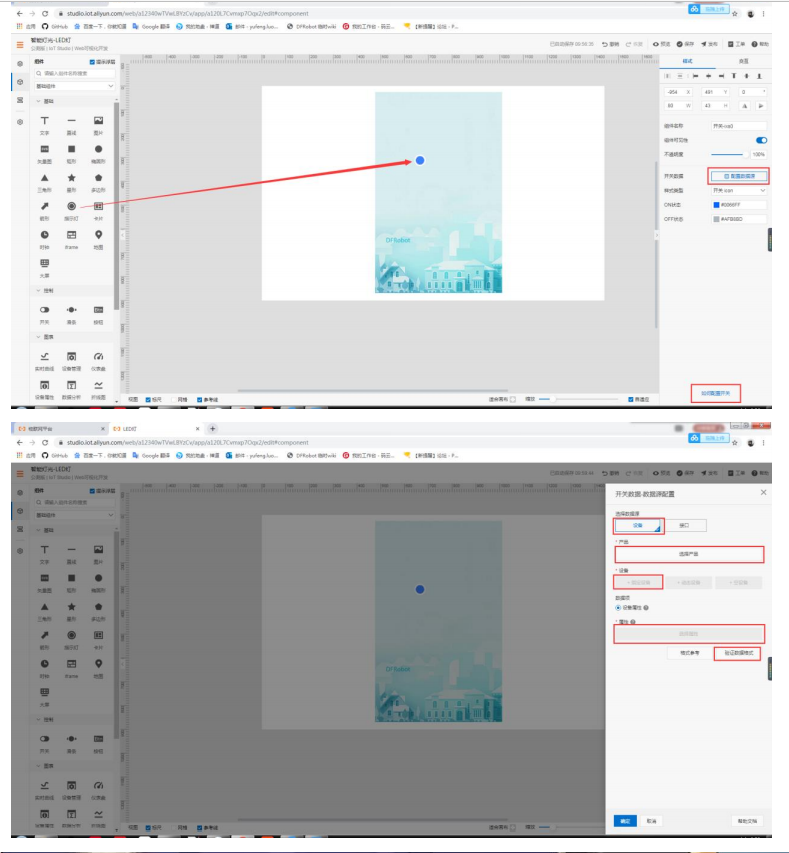Click the undo (撤销) icon in upper toolbar
Viewport: 789px width, 853px height.
pyautogui.click(x=604, y=44)
